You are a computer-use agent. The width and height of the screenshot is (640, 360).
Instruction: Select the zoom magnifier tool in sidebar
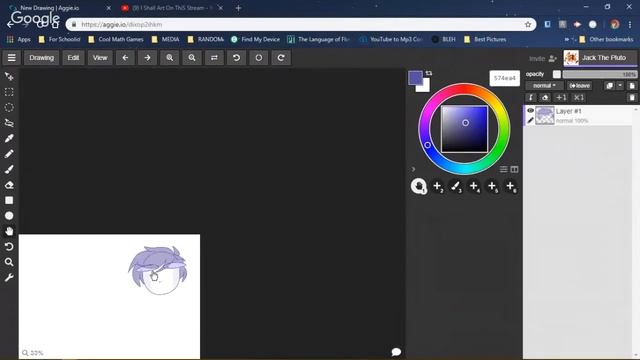9,262
